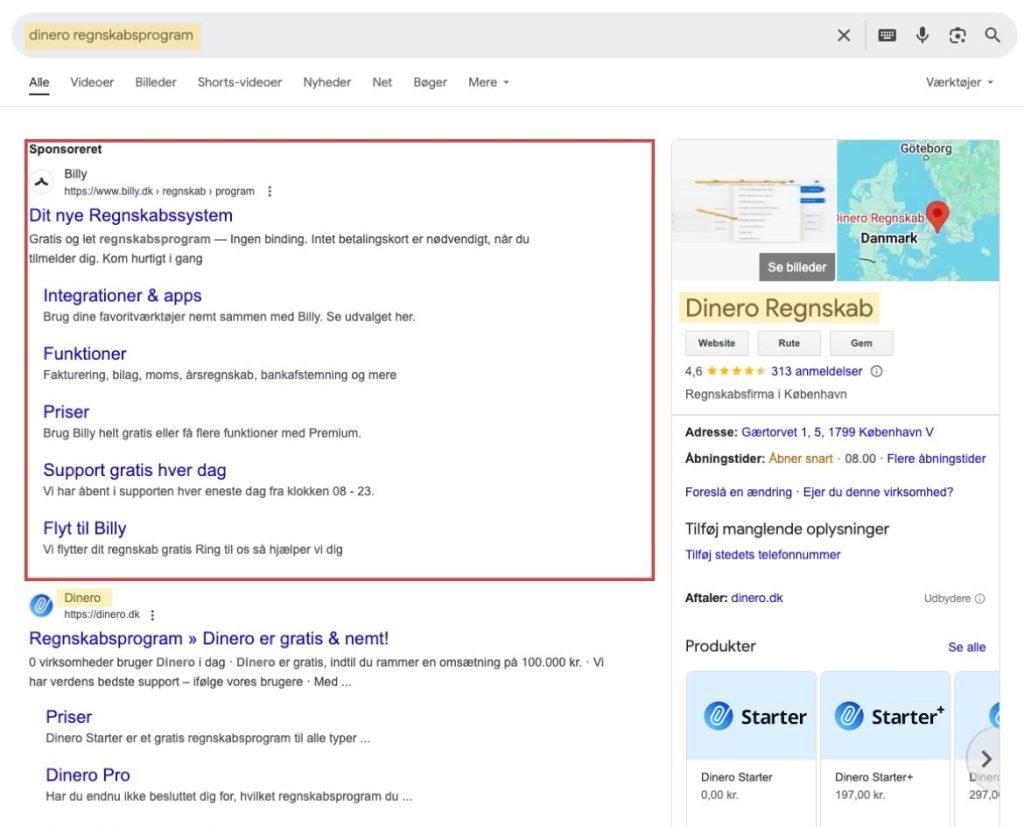Click the Rute button
The width and height of the screenshot is (1024, 827).
789,343
